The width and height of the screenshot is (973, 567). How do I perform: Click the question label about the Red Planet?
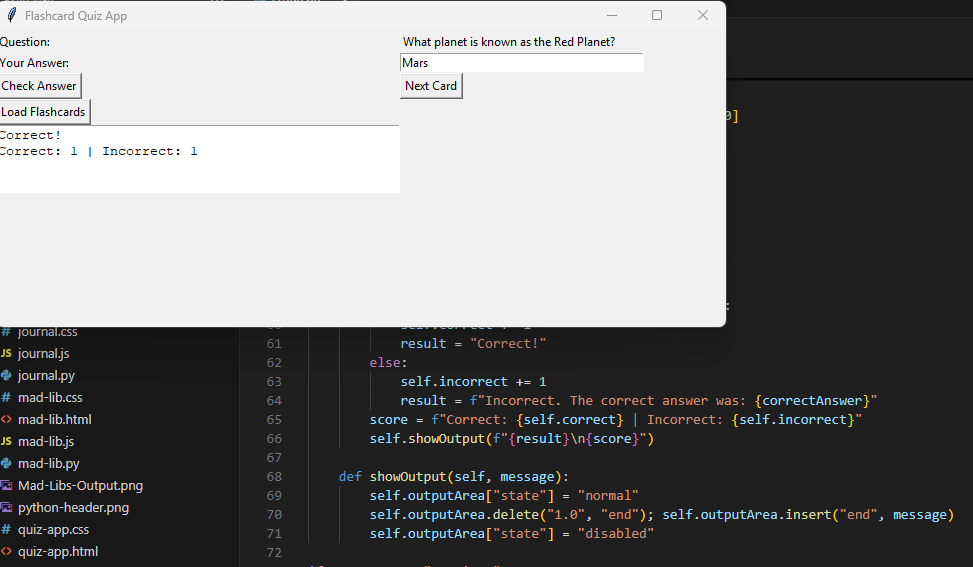click(x=509, y=42)
